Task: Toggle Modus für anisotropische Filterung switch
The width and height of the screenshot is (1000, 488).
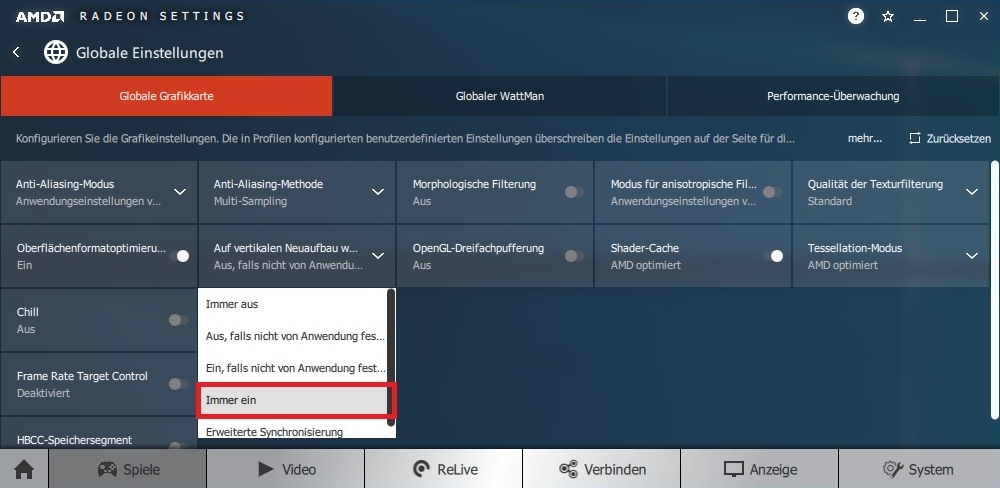Action: pyautogui.click(x=772, y=192)
